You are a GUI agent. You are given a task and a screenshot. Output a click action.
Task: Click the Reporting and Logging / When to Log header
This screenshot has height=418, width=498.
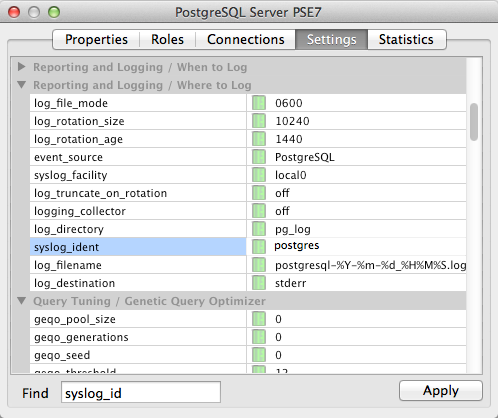(x=140, y=67)
